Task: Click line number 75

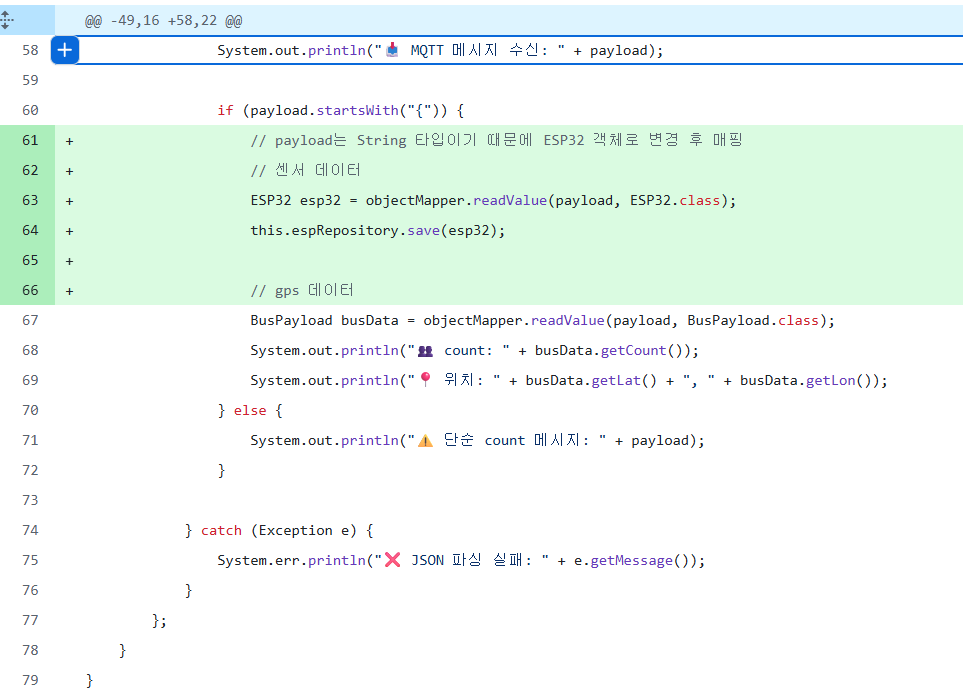Action: tap(30, 560)
